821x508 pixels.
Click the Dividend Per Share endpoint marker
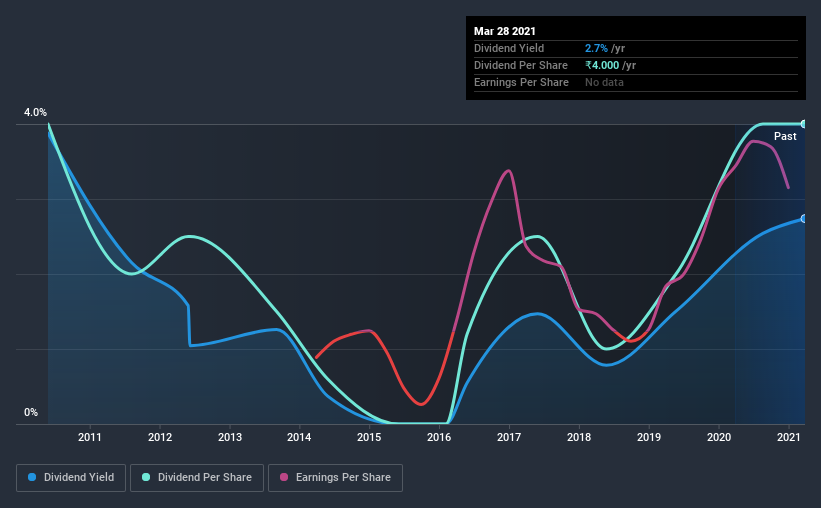point(803,124)
